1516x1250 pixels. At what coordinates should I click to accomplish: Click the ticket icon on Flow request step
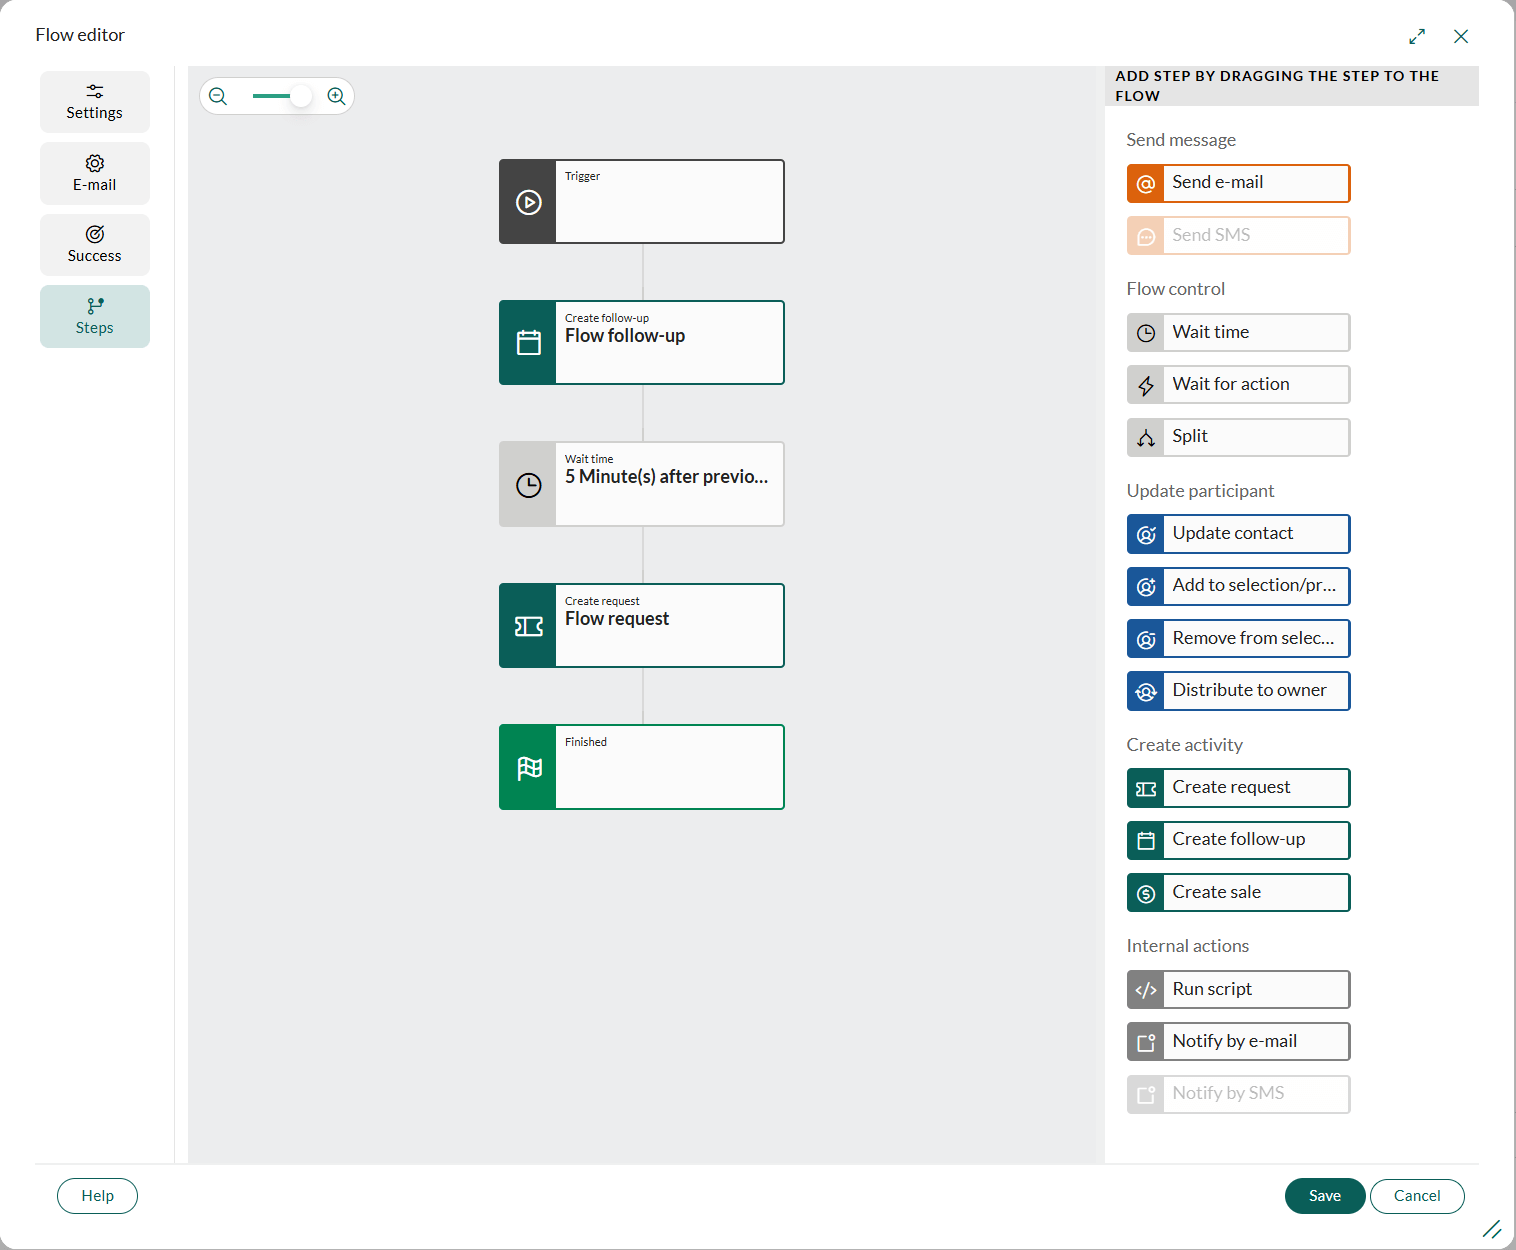pyautogui.click(x=528, y=626)
